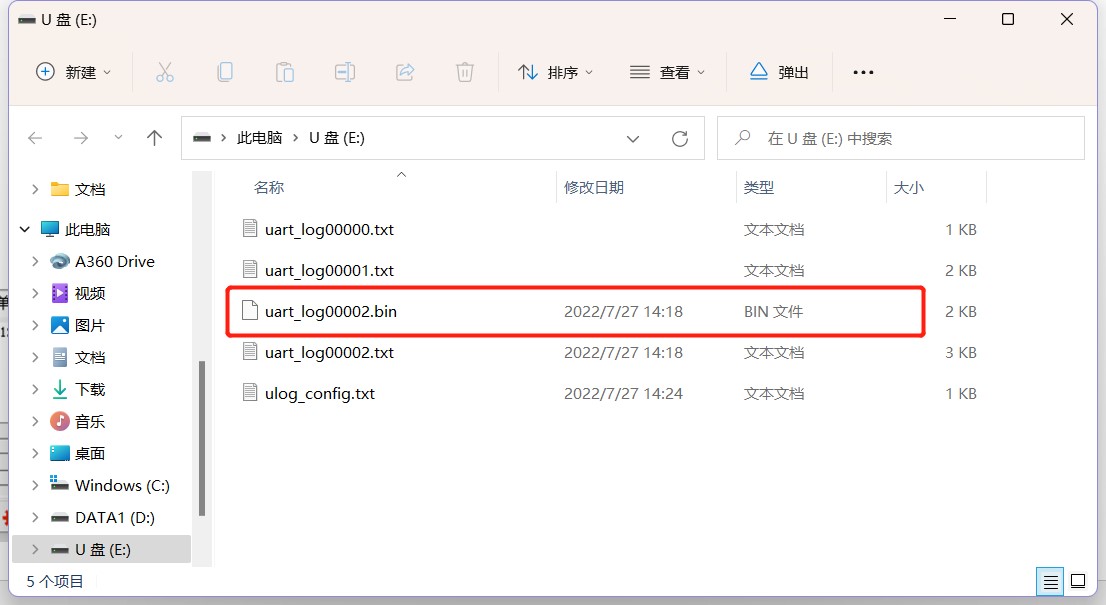Open the New (新建) menu

pos(73,72)
